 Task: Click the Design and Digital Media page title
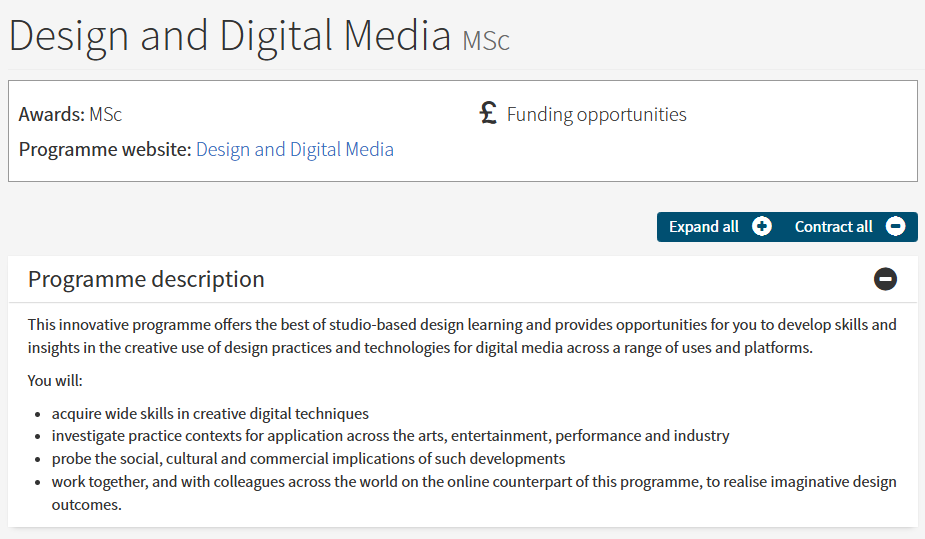click(230, 36)
